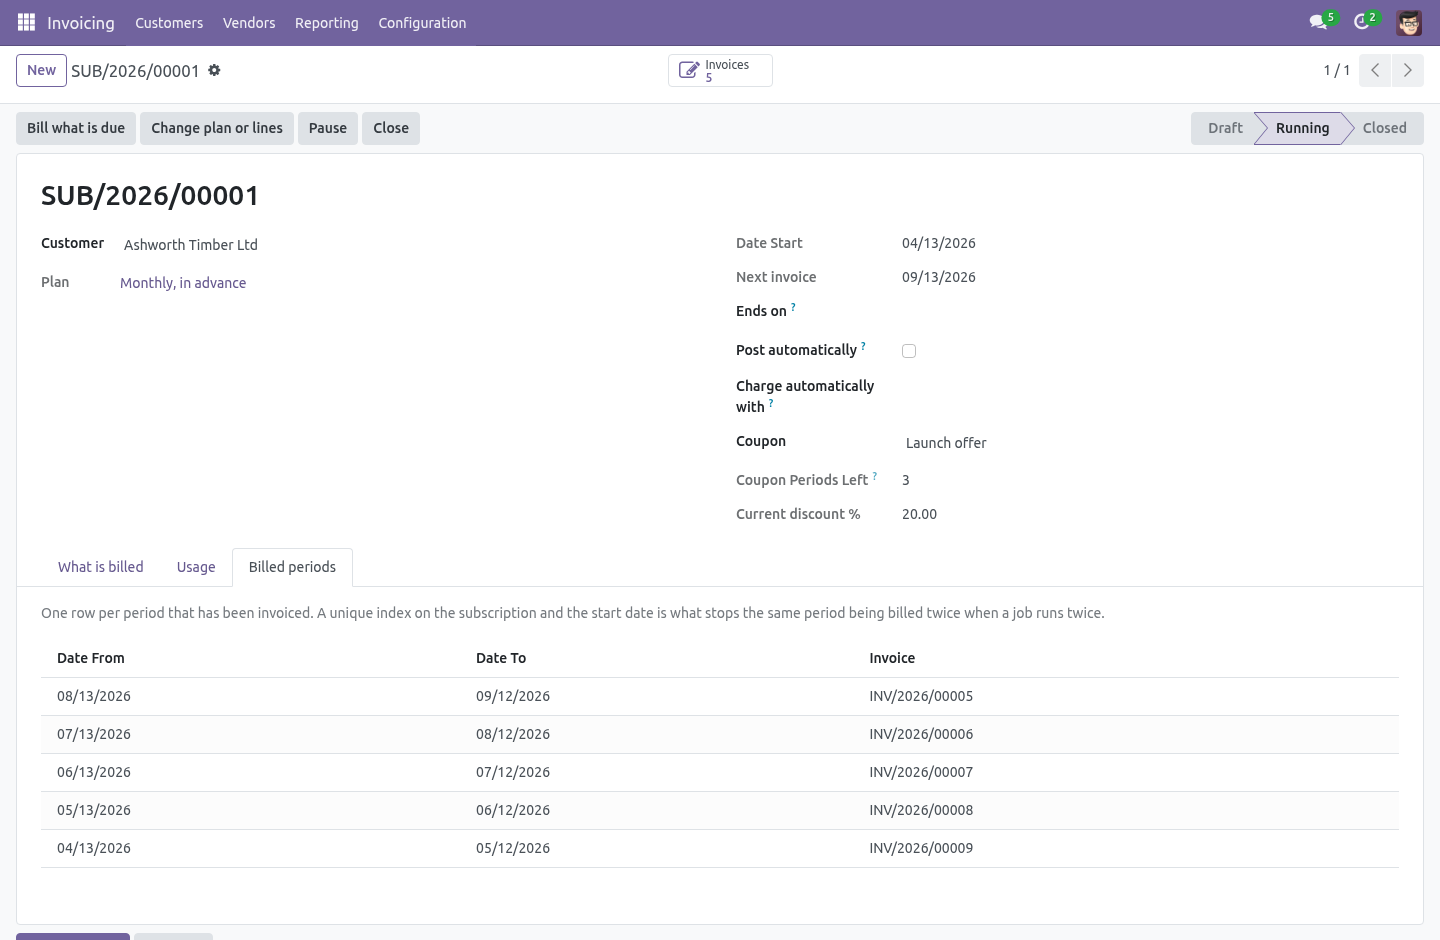1440x940 pixels.
Task: Open the Customers menu
Action: coord(169,23)
